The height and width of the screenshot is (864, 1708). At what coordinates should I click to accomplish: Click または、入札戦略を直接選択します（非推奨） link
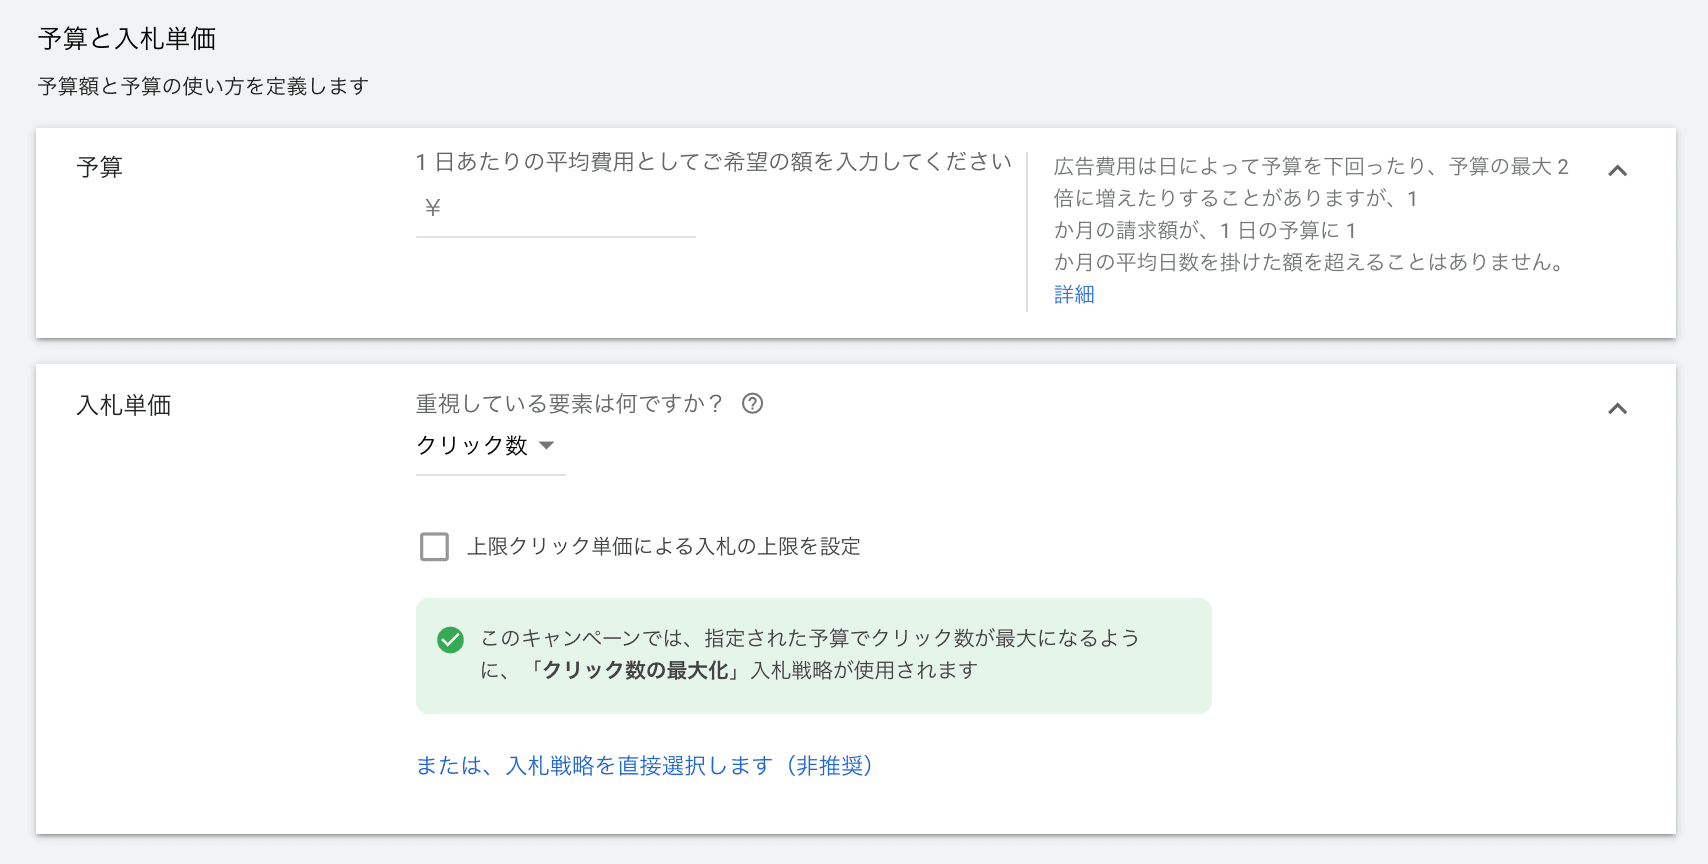point(645,766)
